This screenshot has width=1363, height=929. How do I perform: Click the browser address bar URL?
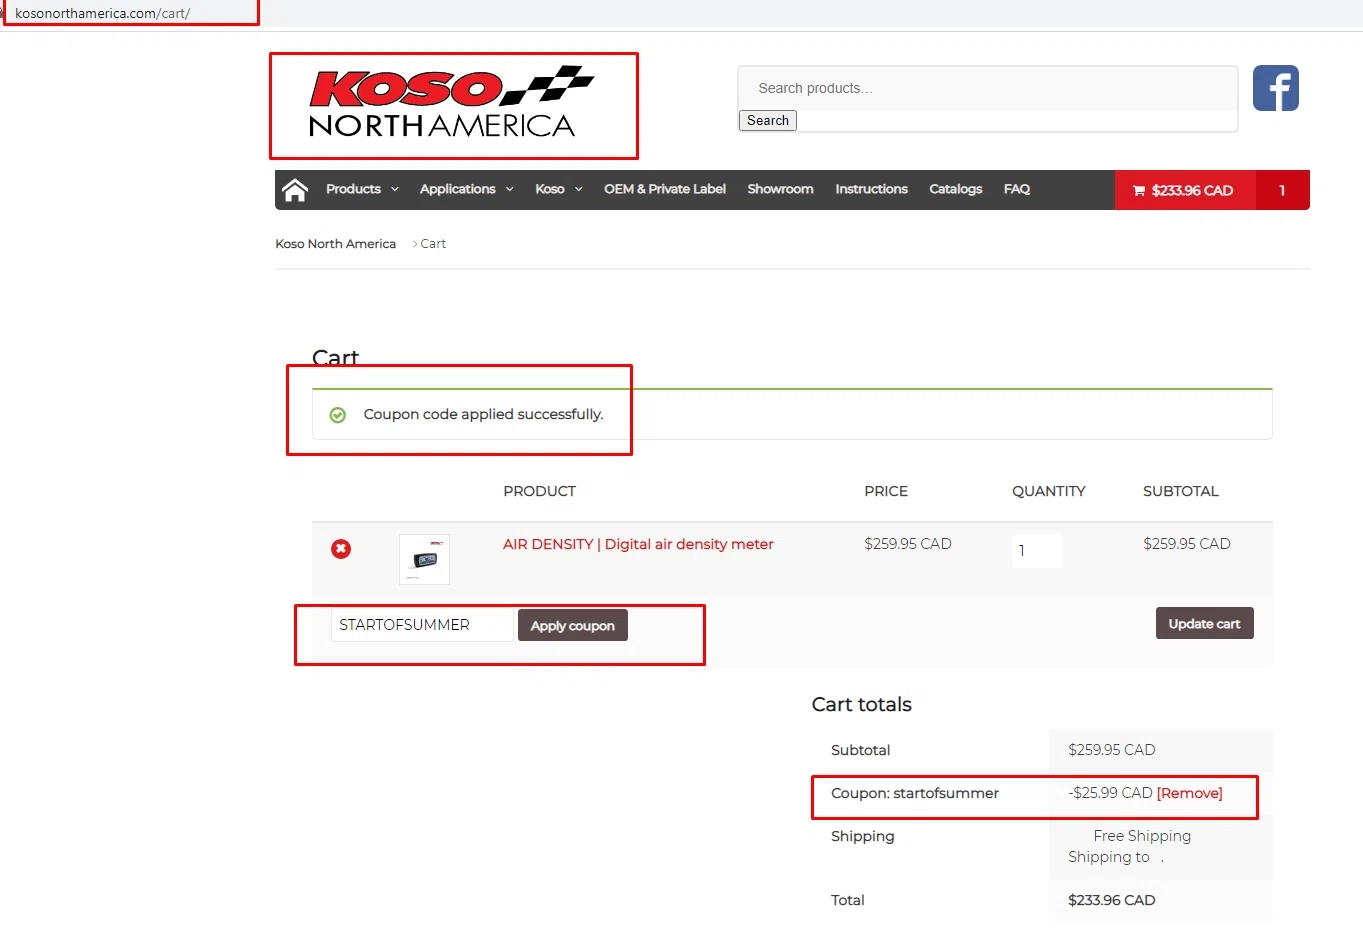pyautogui.click(x=102, y=13)
